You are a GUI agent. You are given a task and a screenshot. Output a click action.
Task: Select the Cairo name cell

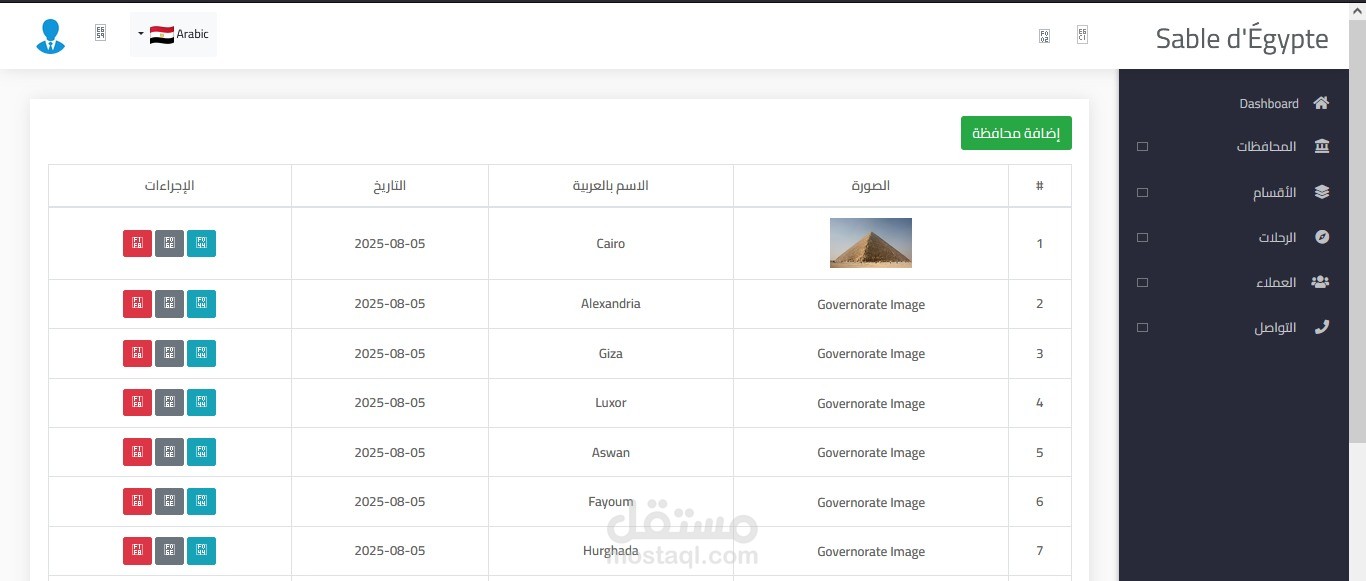coord(611,243)
